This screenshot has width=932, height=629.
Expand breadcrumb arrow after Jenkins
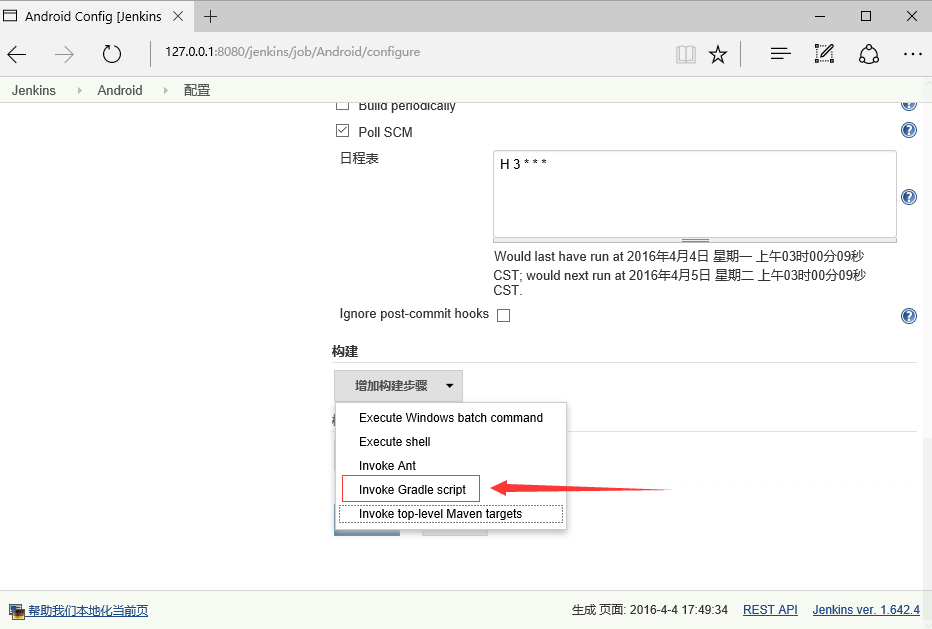[x=79, y=90]
